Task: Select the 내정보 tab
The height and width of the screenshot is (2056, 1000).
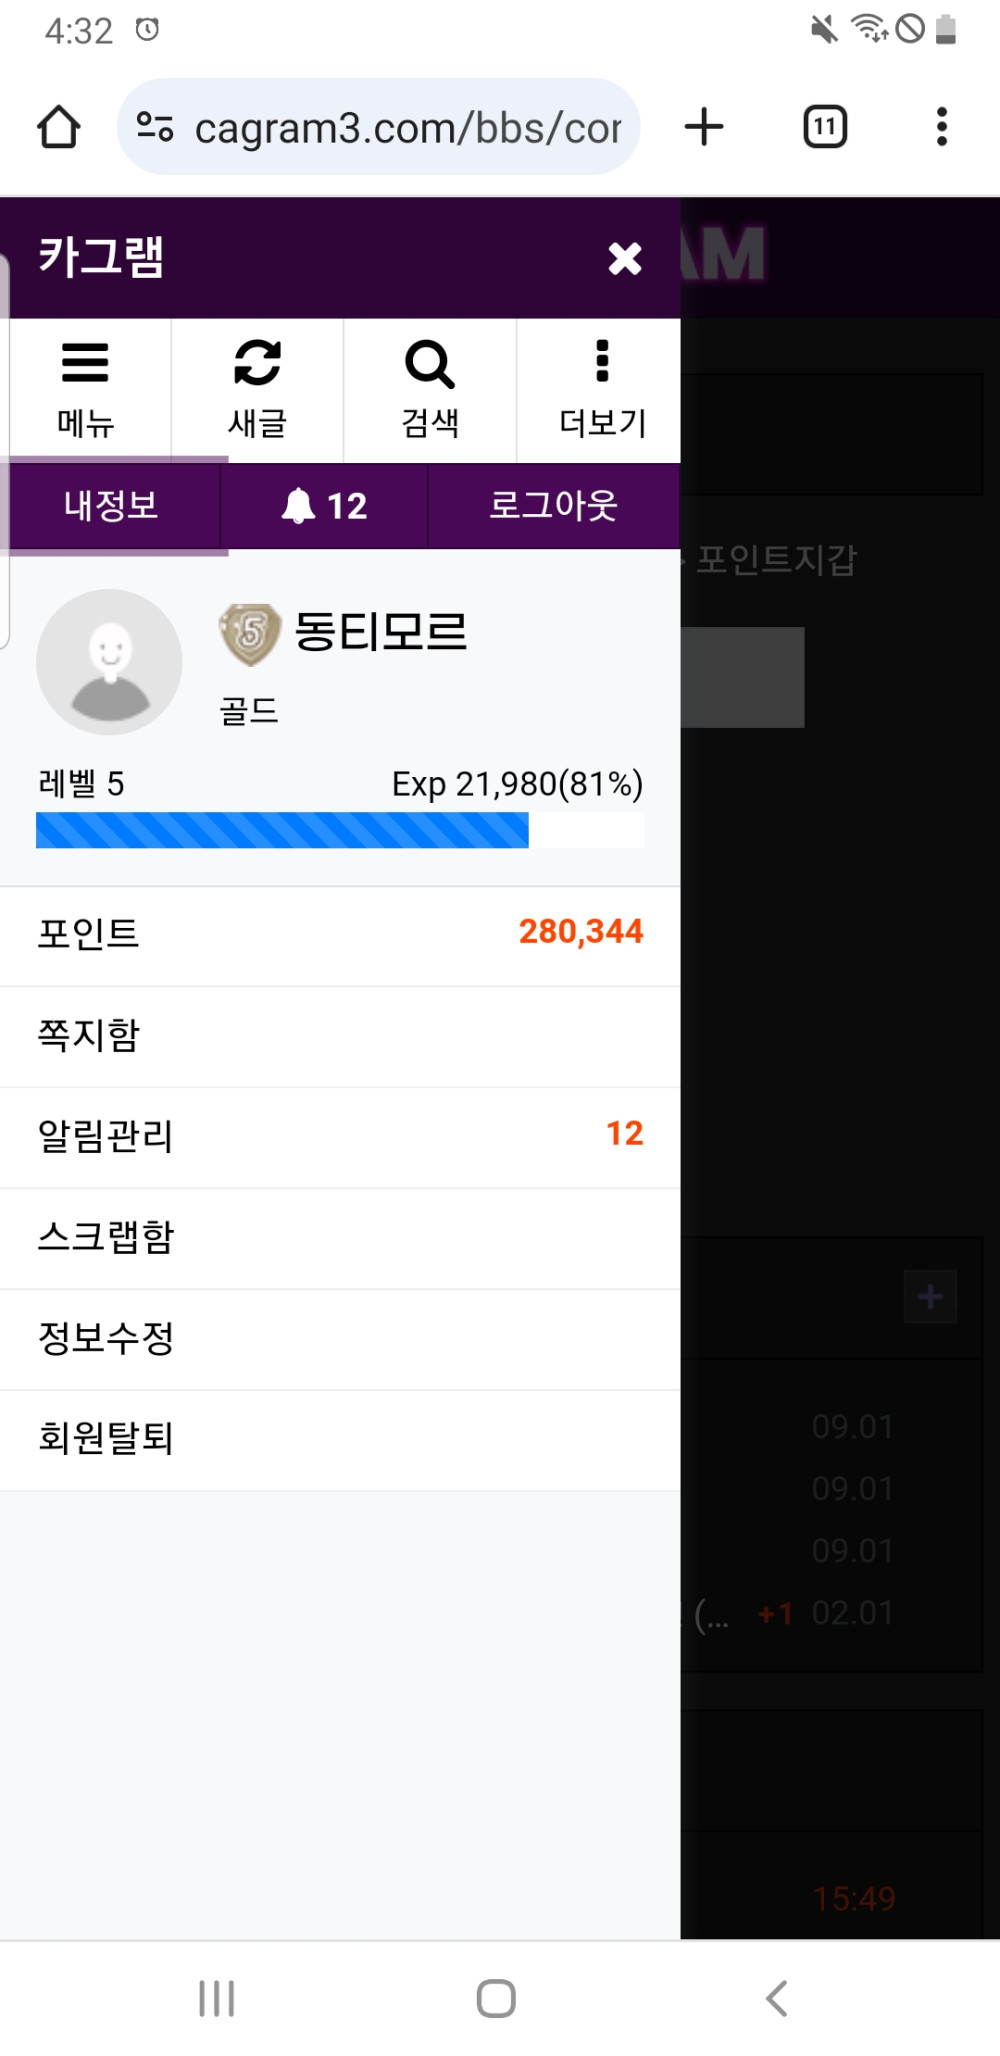Action: 111,506
